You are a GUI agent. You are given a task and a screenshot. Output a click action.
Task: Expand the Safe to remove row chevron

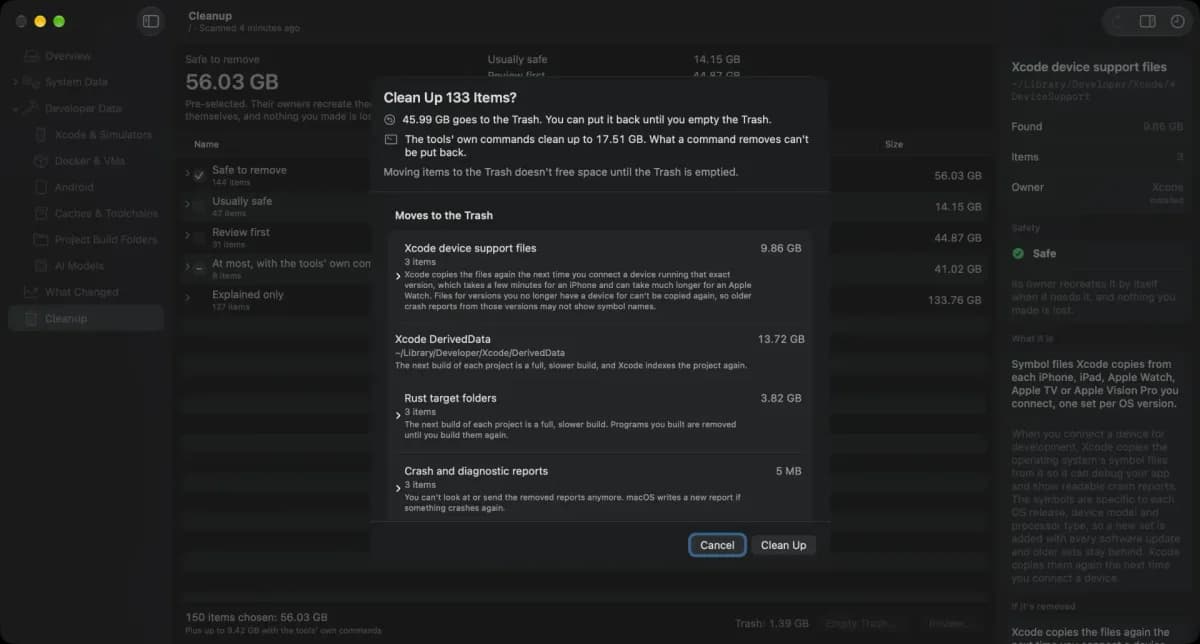pyautogui.click(x=187, y=175)
